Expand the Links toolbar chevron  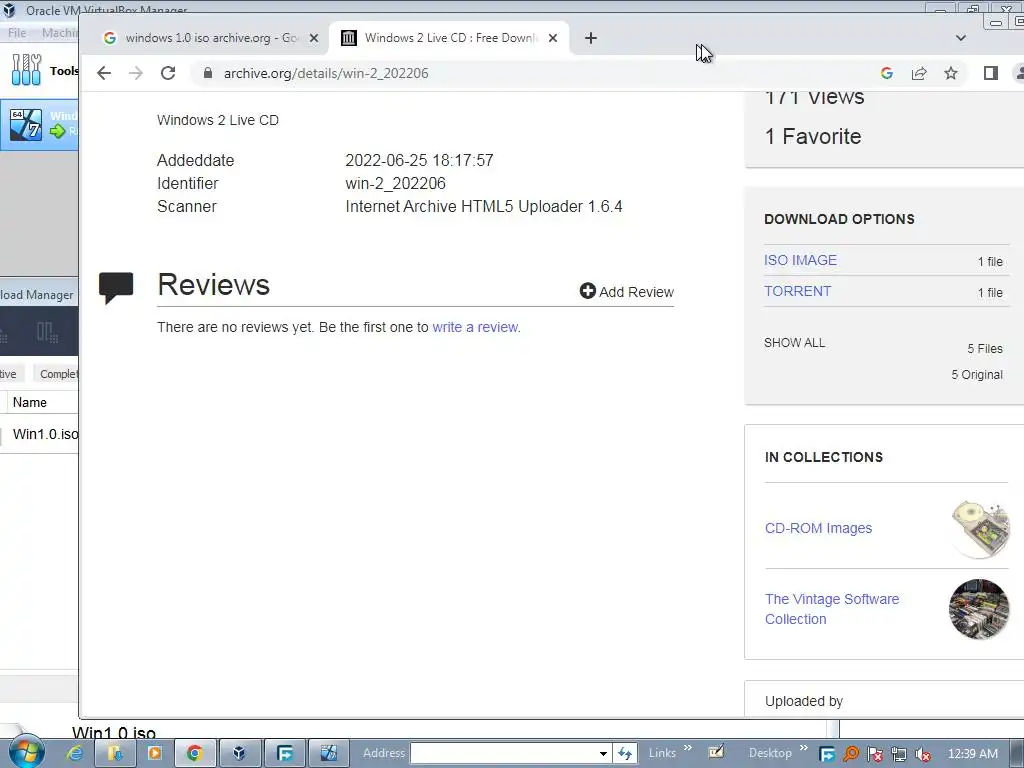688,748
